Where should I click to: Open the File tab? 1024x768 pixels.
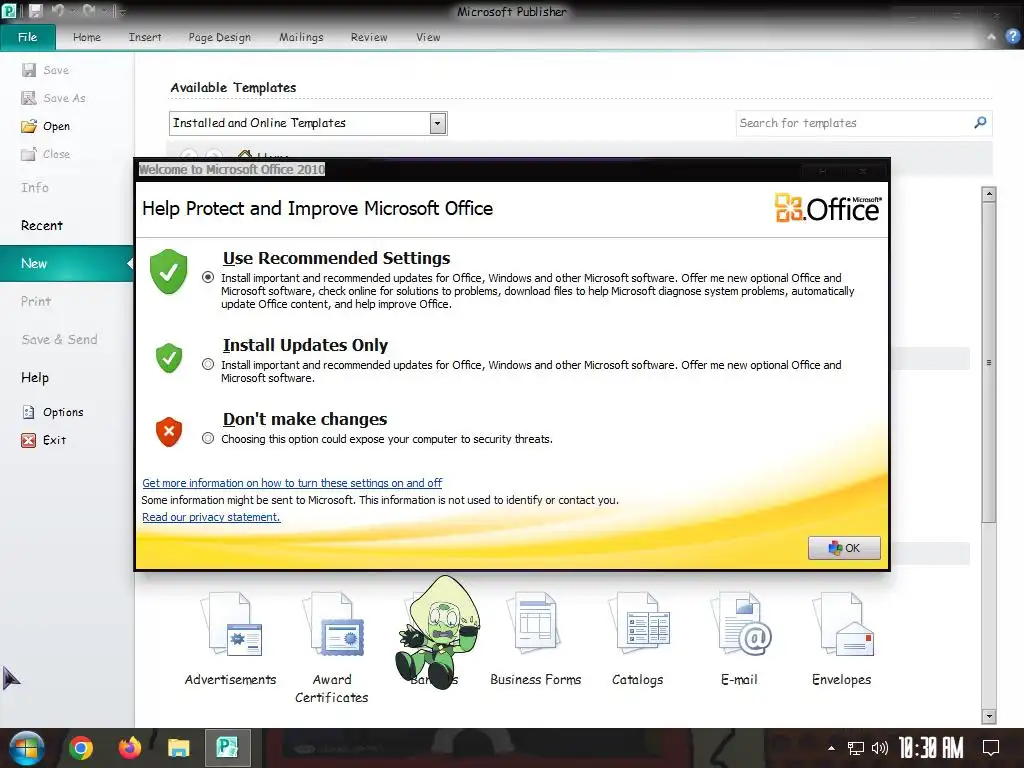click(x=27, y=37)
